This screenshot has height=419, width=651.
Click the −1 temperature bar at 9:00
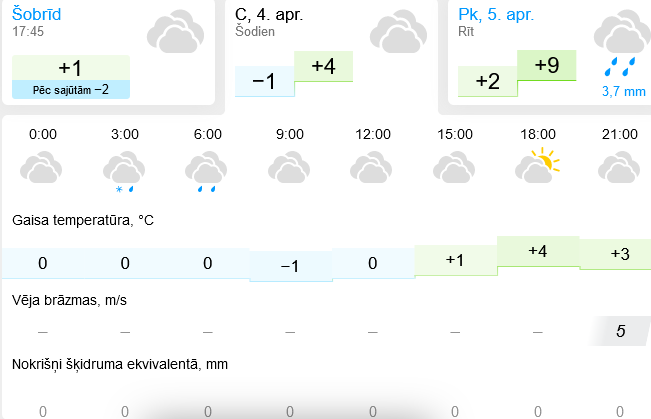click(x=291, y=266)
